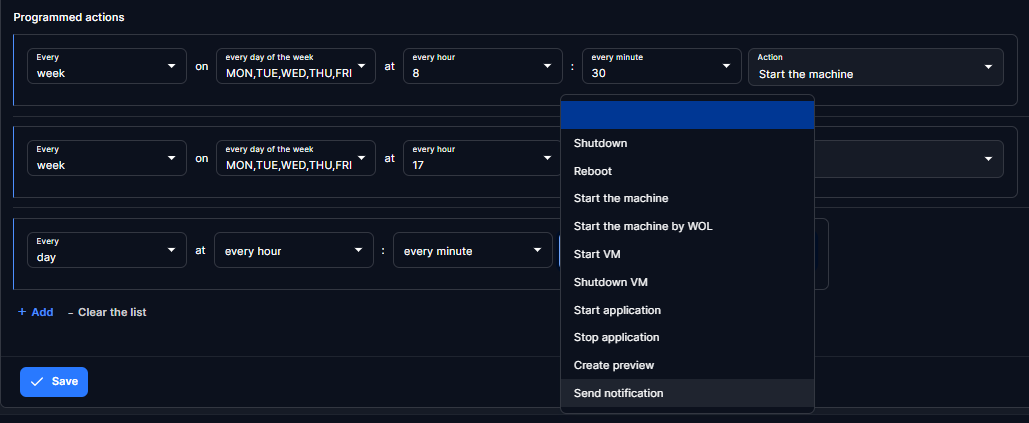The height and width of the screenshot is (423, 1029).
Task: Open the Every day dropdown in third row
Action: coord(107,250)
